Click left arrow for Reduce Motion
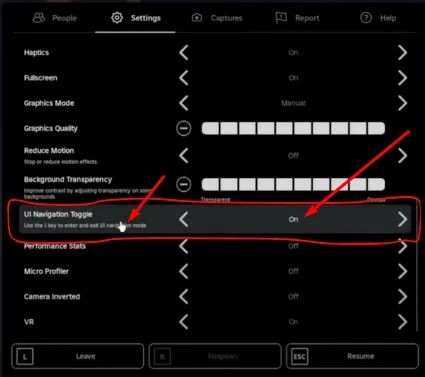This screenshot has width=425, height=377. point(184,156)
